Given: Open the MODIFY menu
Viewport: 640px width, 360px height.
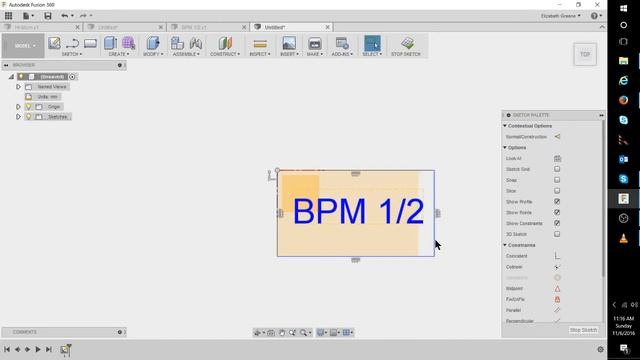Looking at the screenshot, I should click(153, 54).
